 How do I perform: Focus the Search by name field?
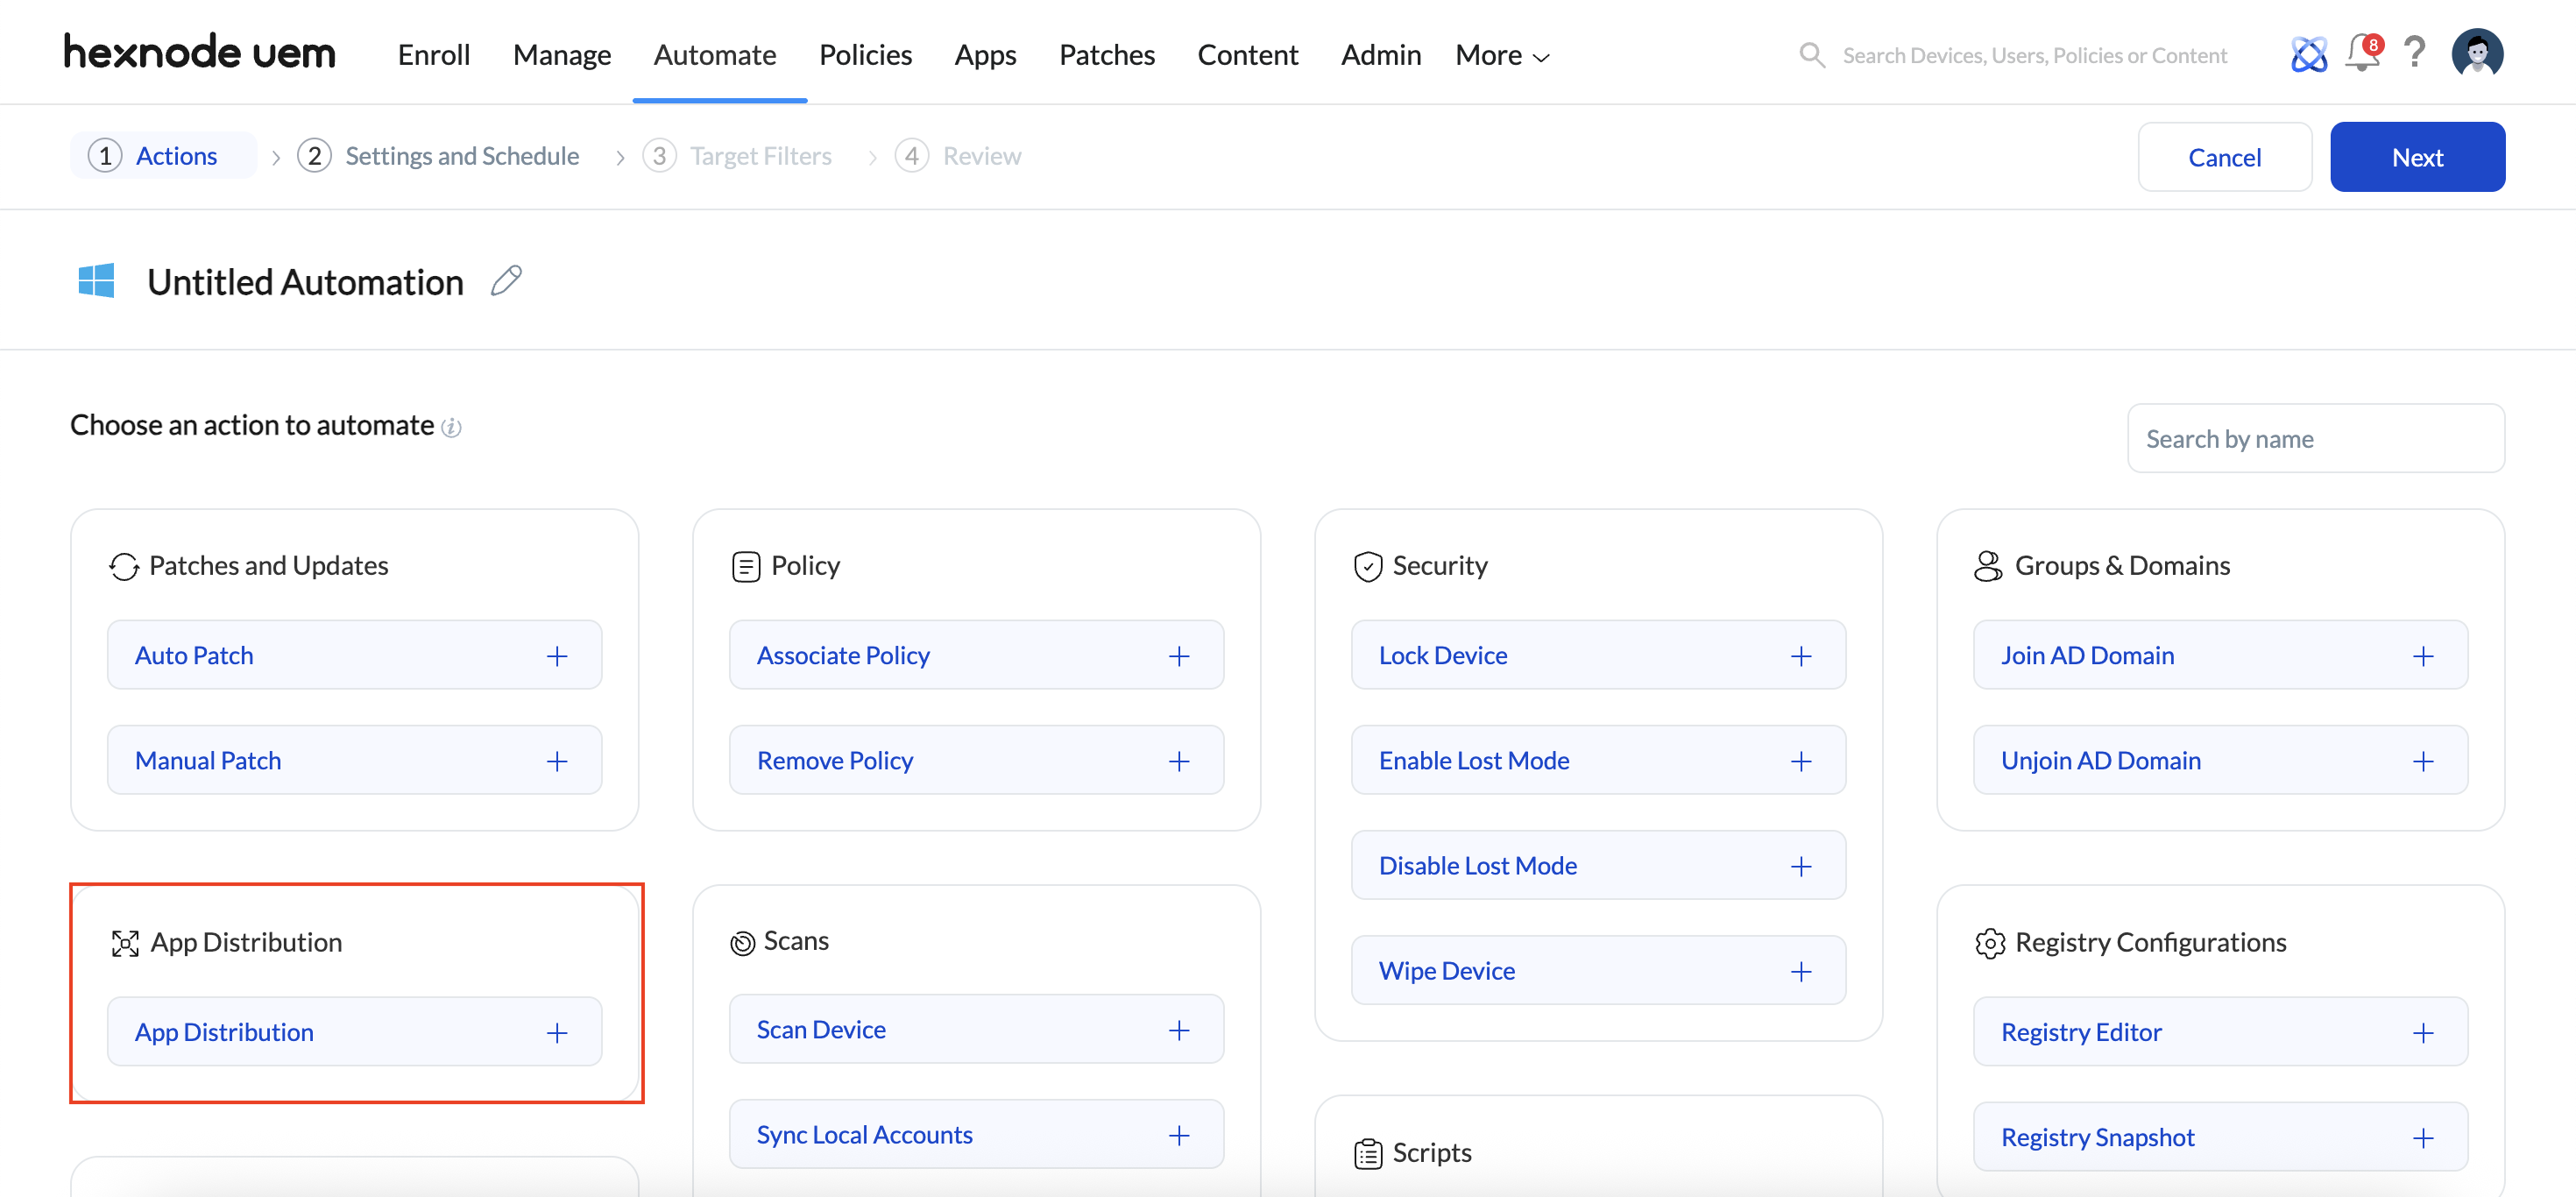(2314, 439)
